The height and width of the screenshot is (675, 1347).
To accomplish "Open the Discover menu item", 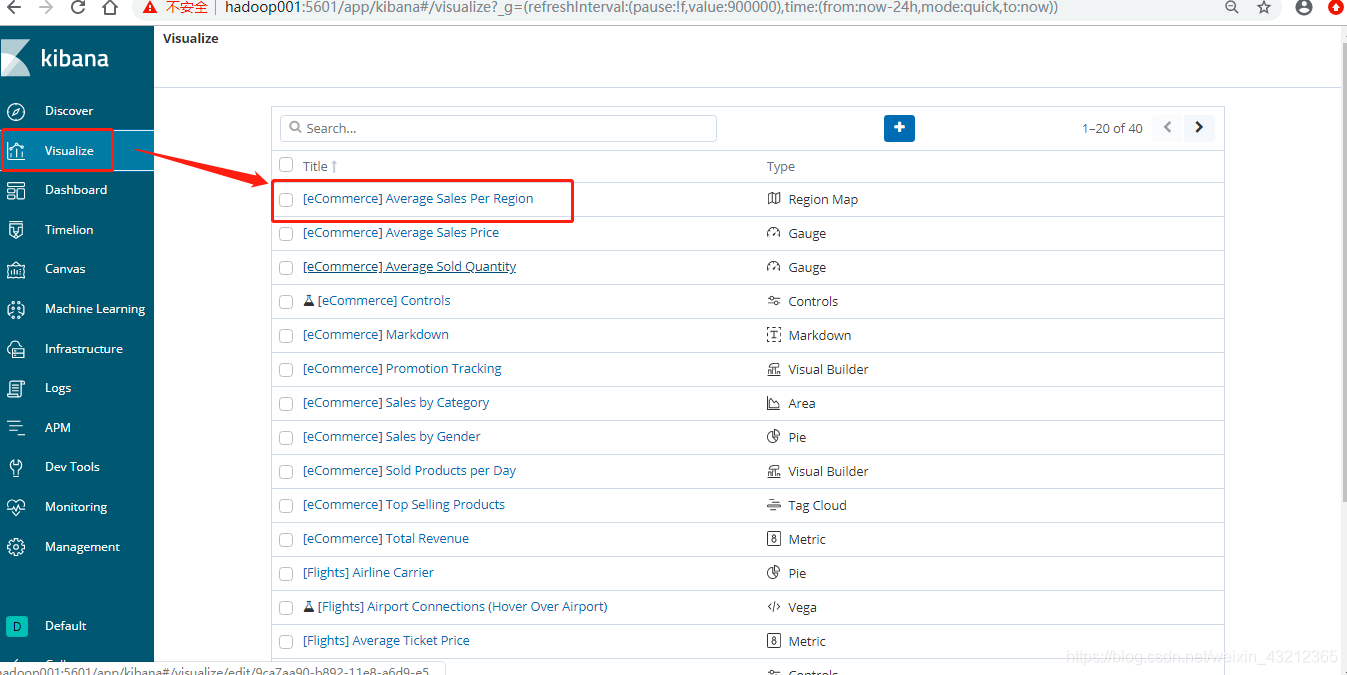I will pyautogui.click(x=69, y=111).
